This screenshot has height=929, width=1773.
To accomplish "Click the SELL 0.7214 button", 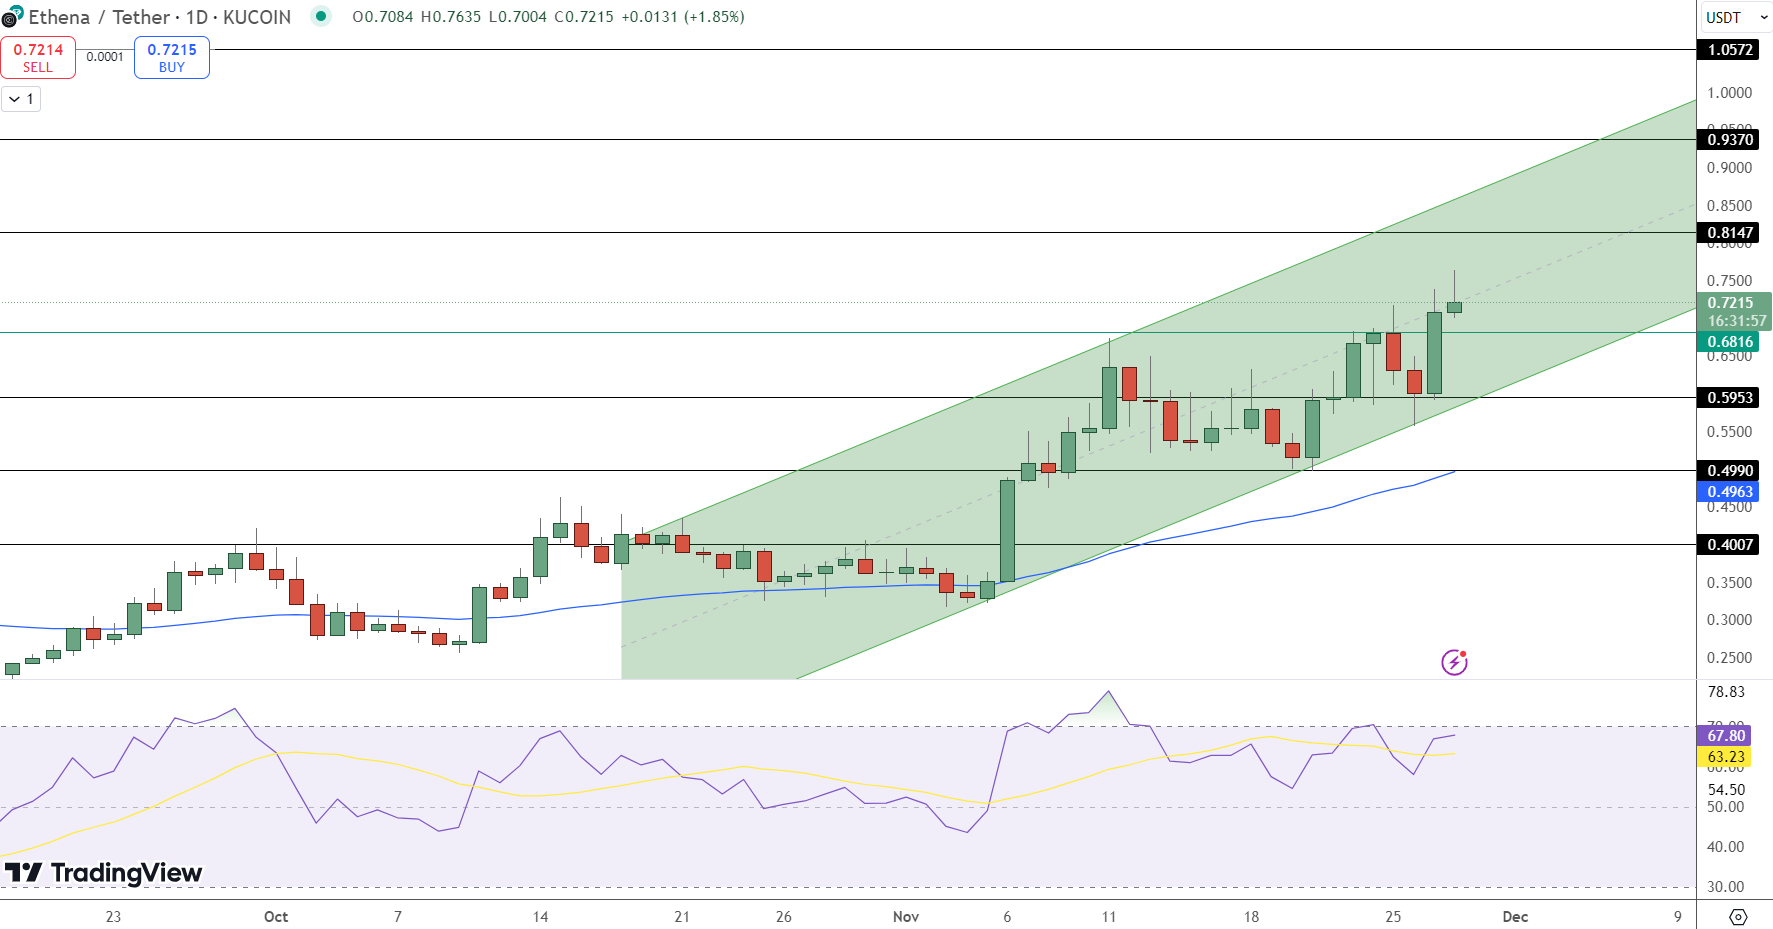I will click(38, 57).
